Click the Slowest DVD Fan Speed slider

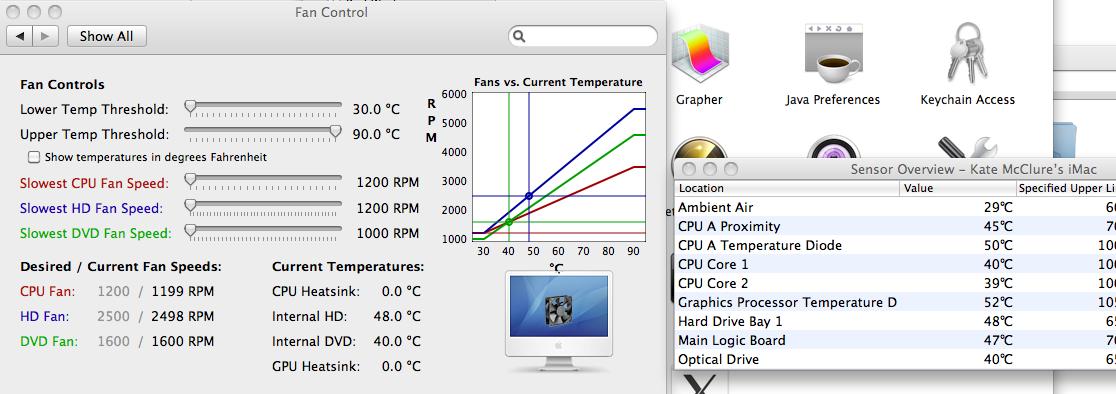tap(263, 232)
